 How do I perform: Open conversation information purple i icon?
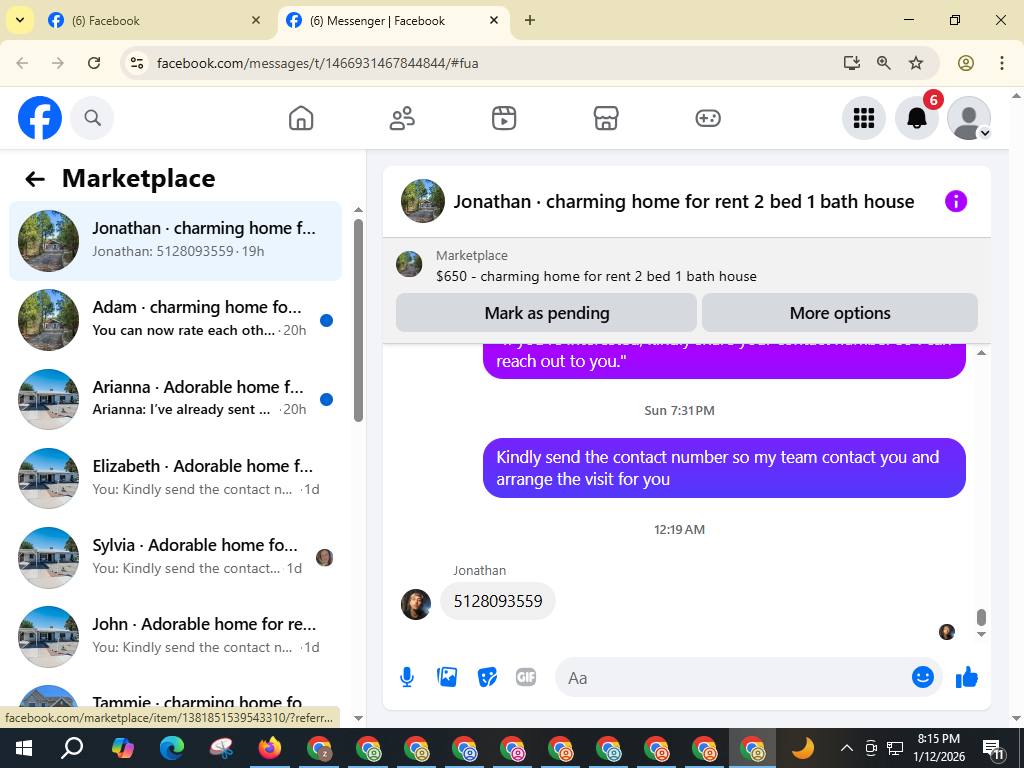point(955,202)
